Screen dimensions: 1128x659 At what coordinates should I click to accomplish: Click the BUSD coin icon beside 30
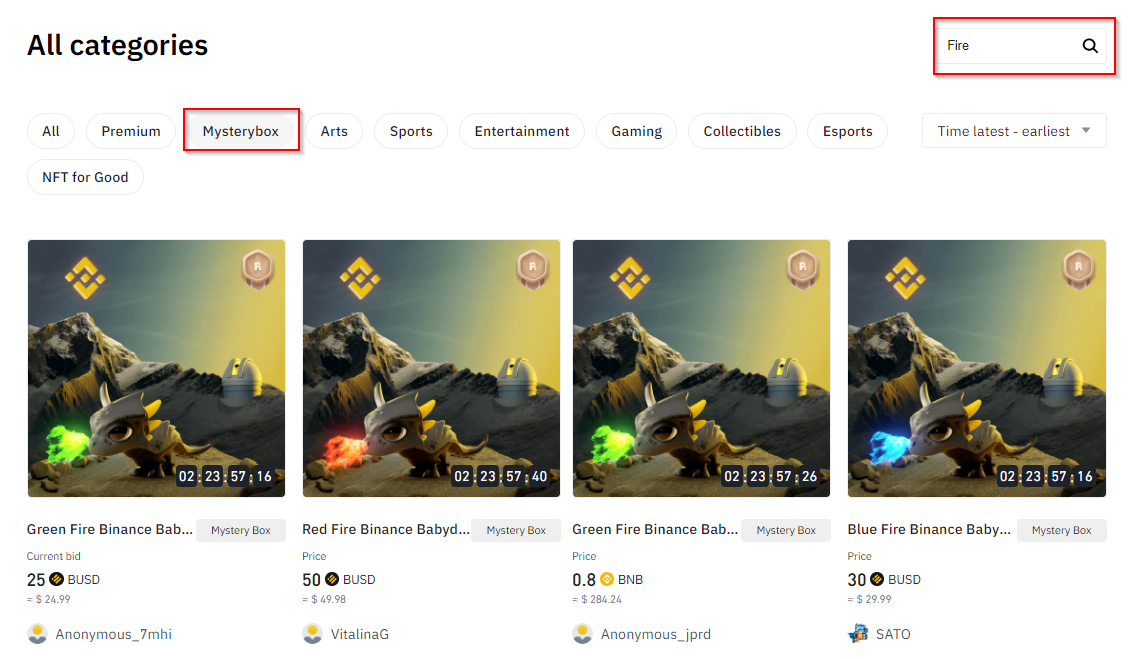click(x=877, y=579)
